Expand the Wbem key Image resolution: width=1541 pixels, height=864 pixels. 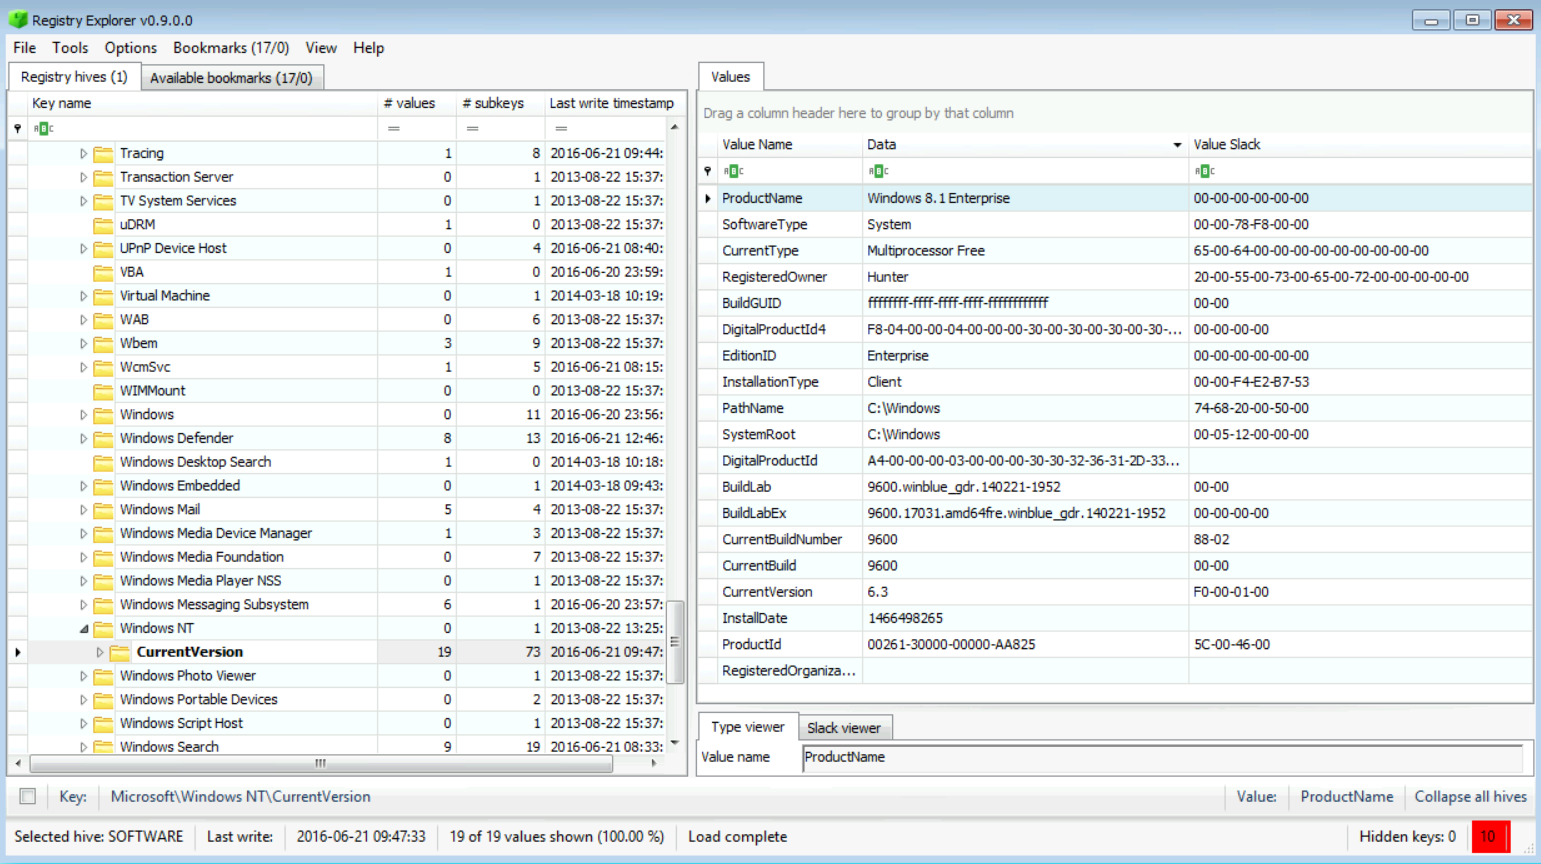[84, 344]
